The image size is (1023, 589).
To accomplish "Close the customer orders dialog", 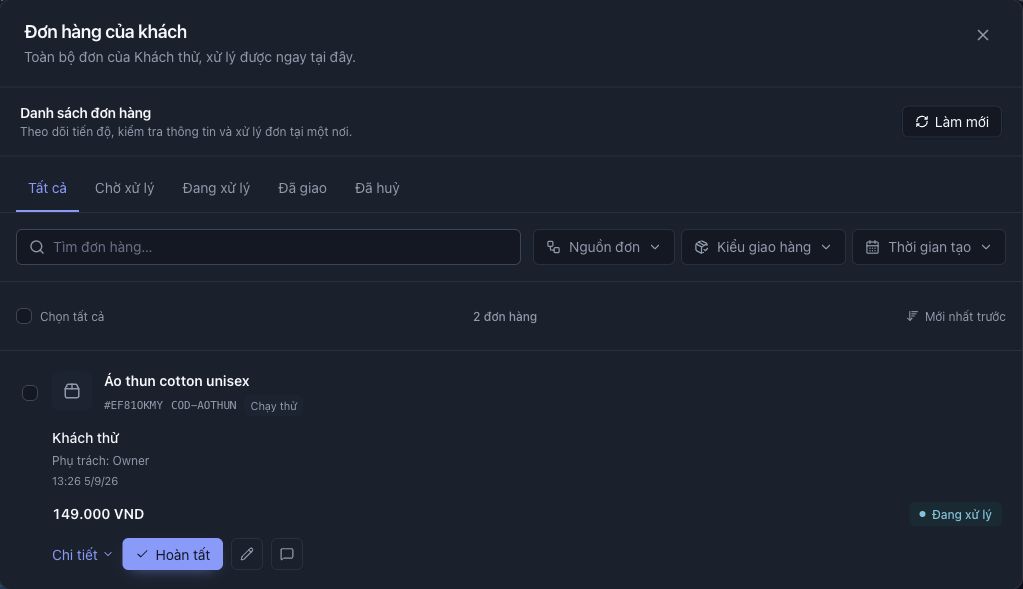I will [983, 35].
